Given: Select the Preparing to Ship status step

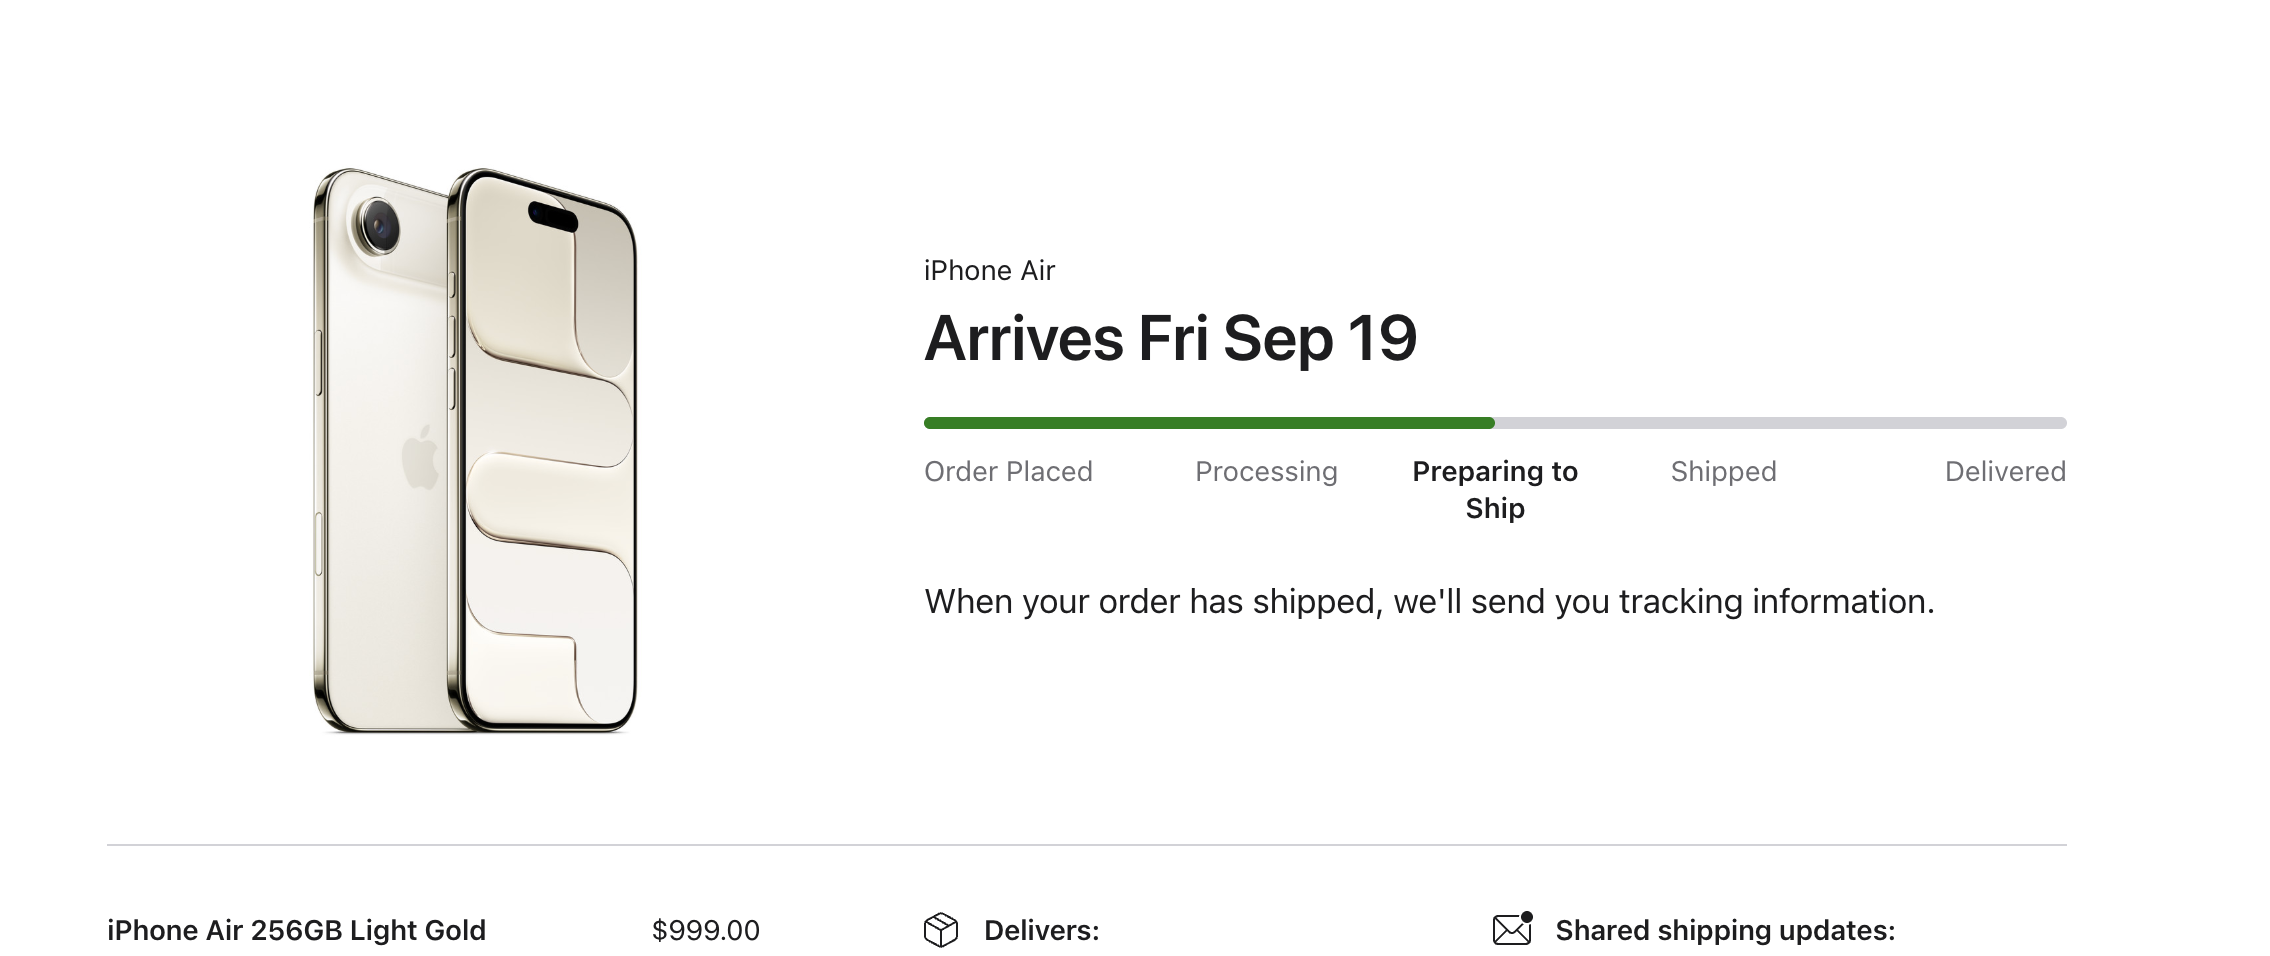Looking at the screenshot, I should point(1495,489).
